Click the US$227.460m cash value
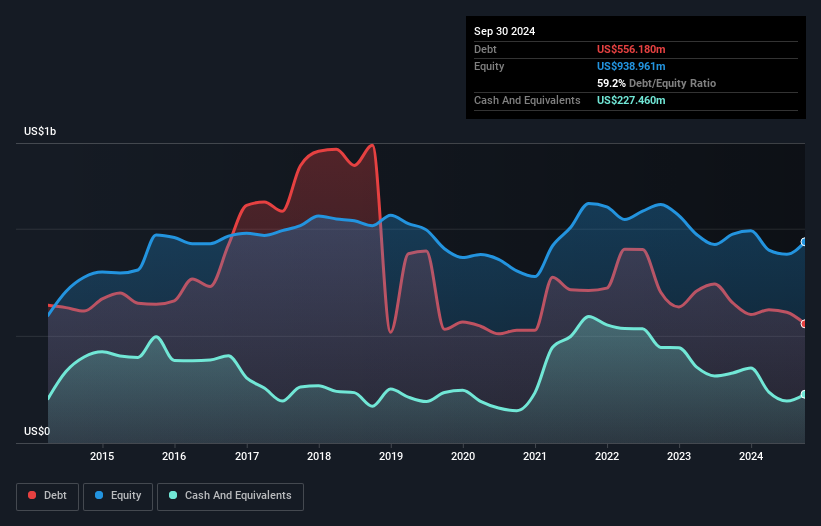821x526 pixels. [x=631, y=100]
